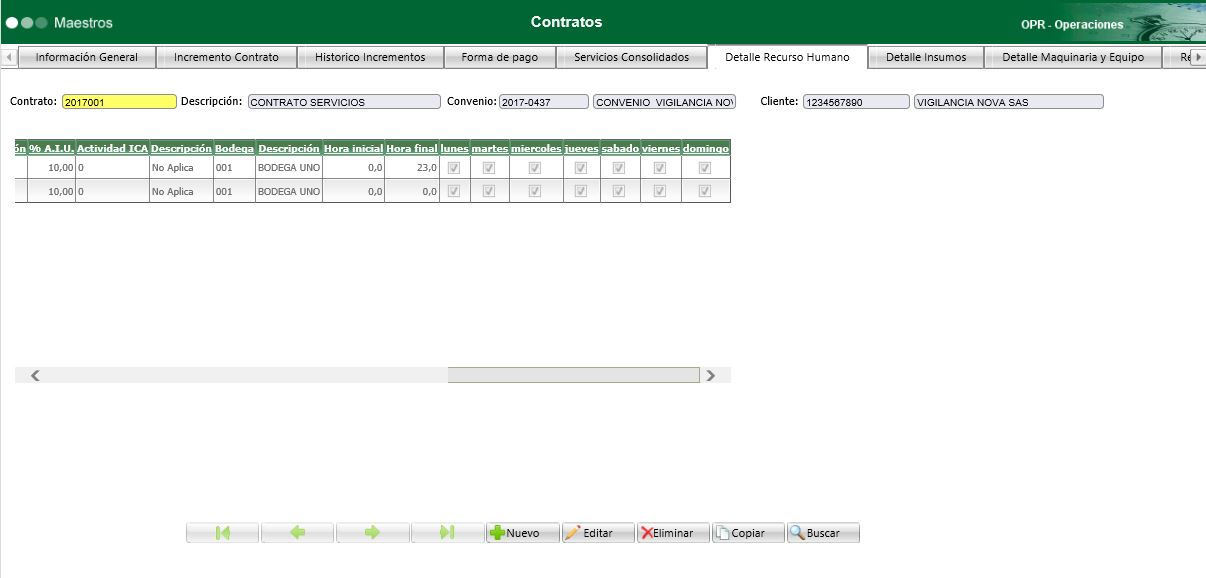This screenshot has height=578, width=1206.
Task: Click the CONVENIO VIGILANCIA description field
Action: 665,102
